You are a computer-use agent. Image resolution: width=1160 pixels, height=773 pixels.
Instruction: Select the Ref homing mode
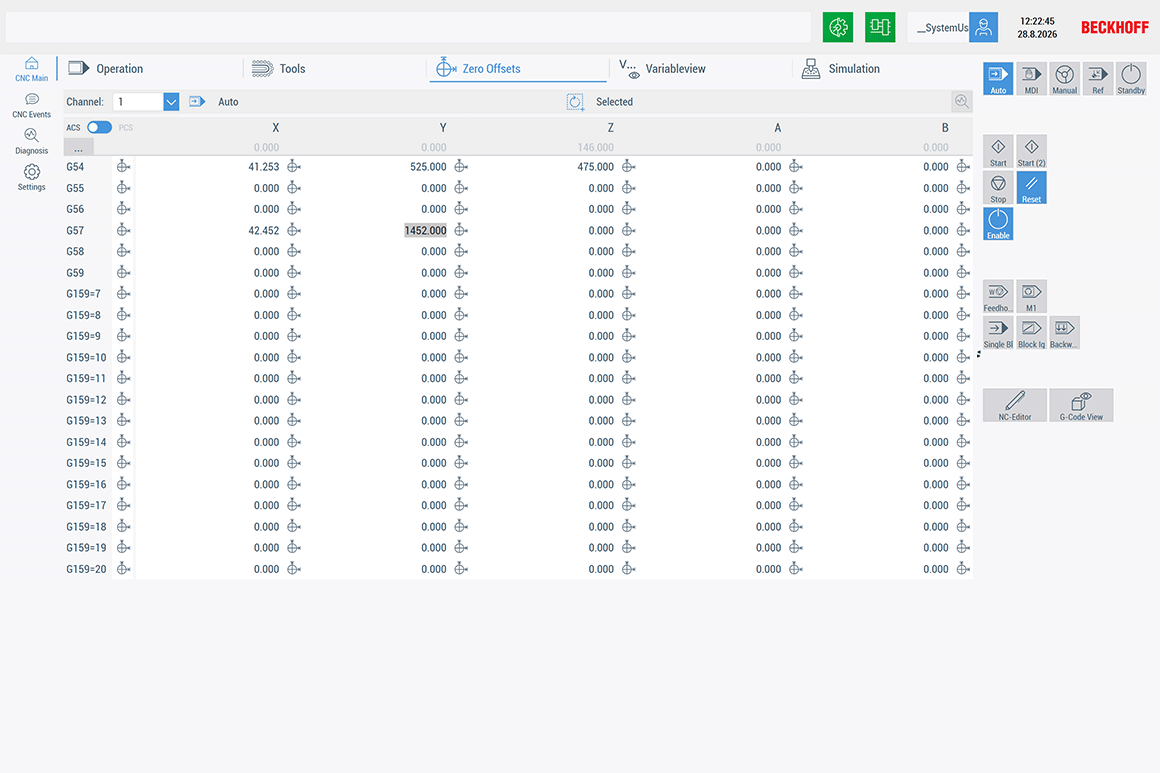pos(1098,78)
